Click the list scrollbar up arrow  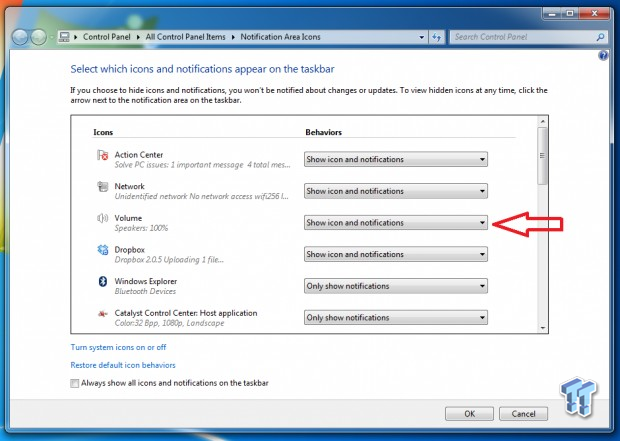(542, 121)
